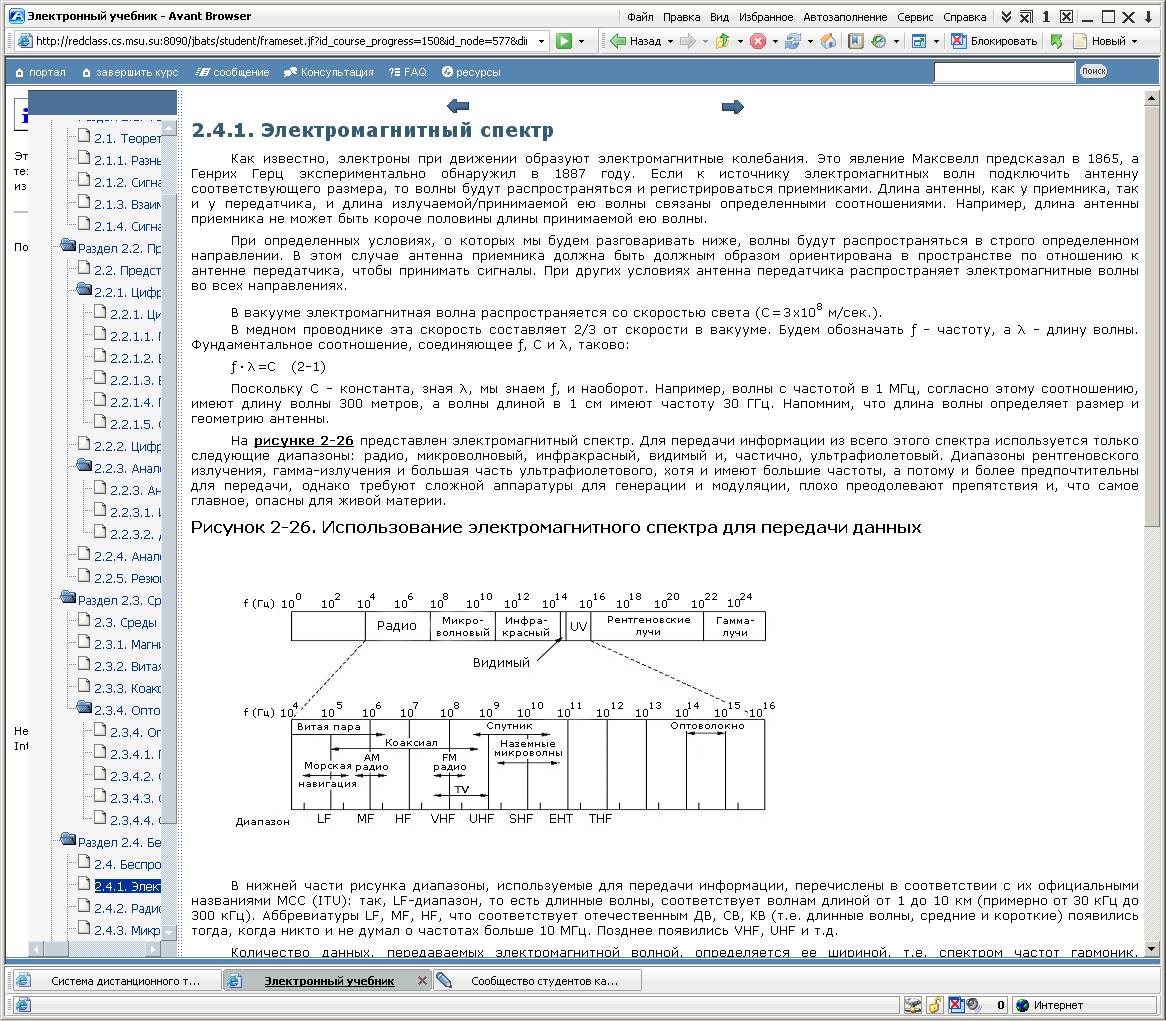Open the window layout dropdown arrow
Image resolution: width=1166 pixels, height=1021 pixels.
(x=936, y=41)
